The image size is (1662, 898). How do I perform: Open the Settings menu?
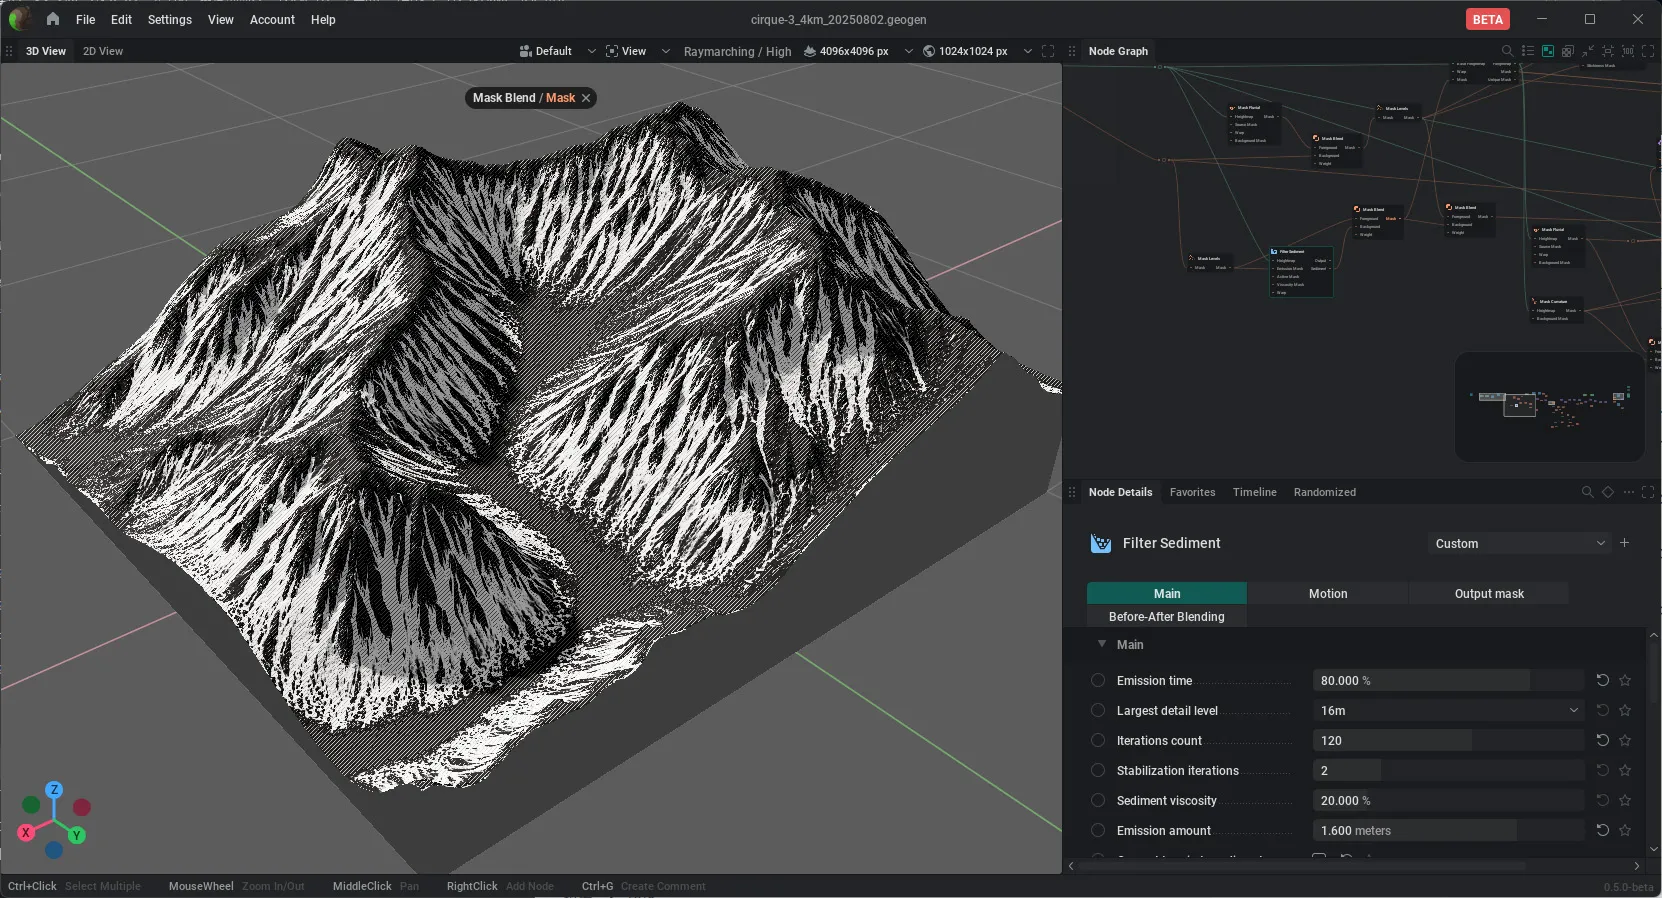[x=169, y=19]
